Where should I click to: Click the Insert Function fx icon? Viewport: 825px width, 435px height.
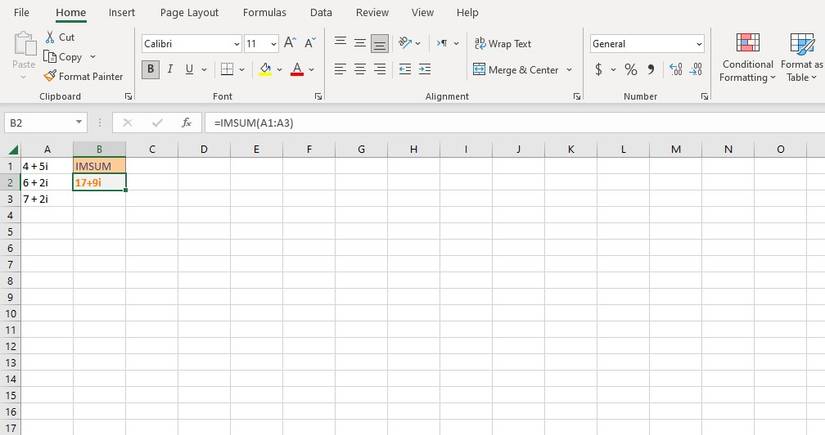click(186, 123)
